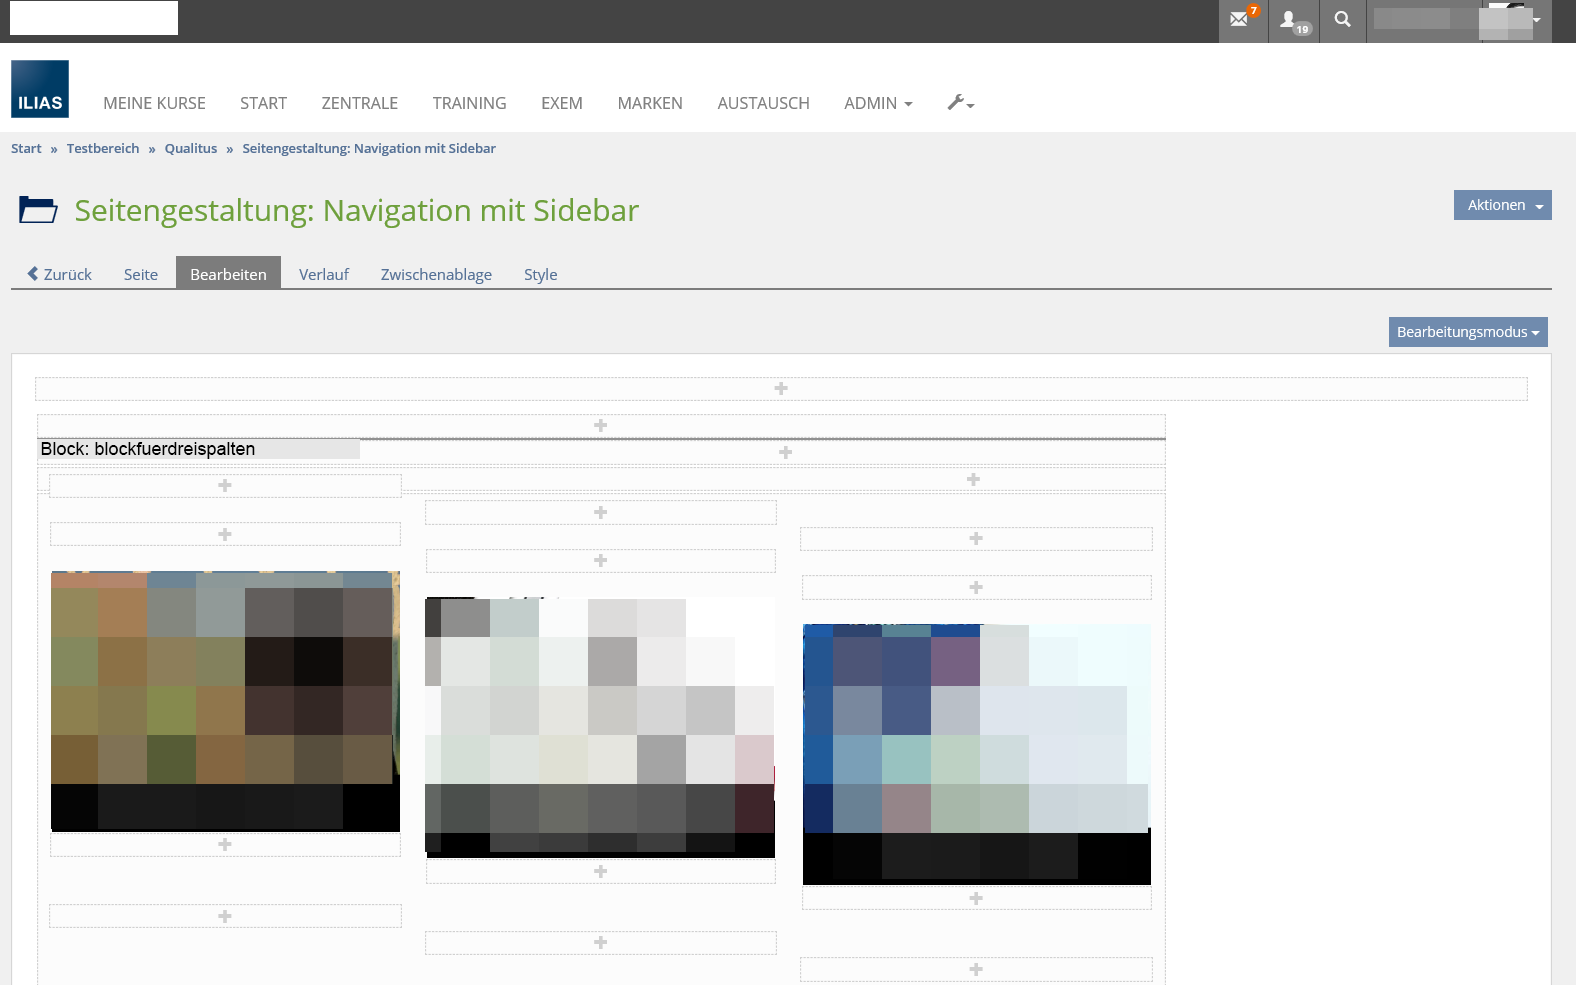Click the contacts user icon with badge
1576x985 pixels.
click(x=1292, y=20)
